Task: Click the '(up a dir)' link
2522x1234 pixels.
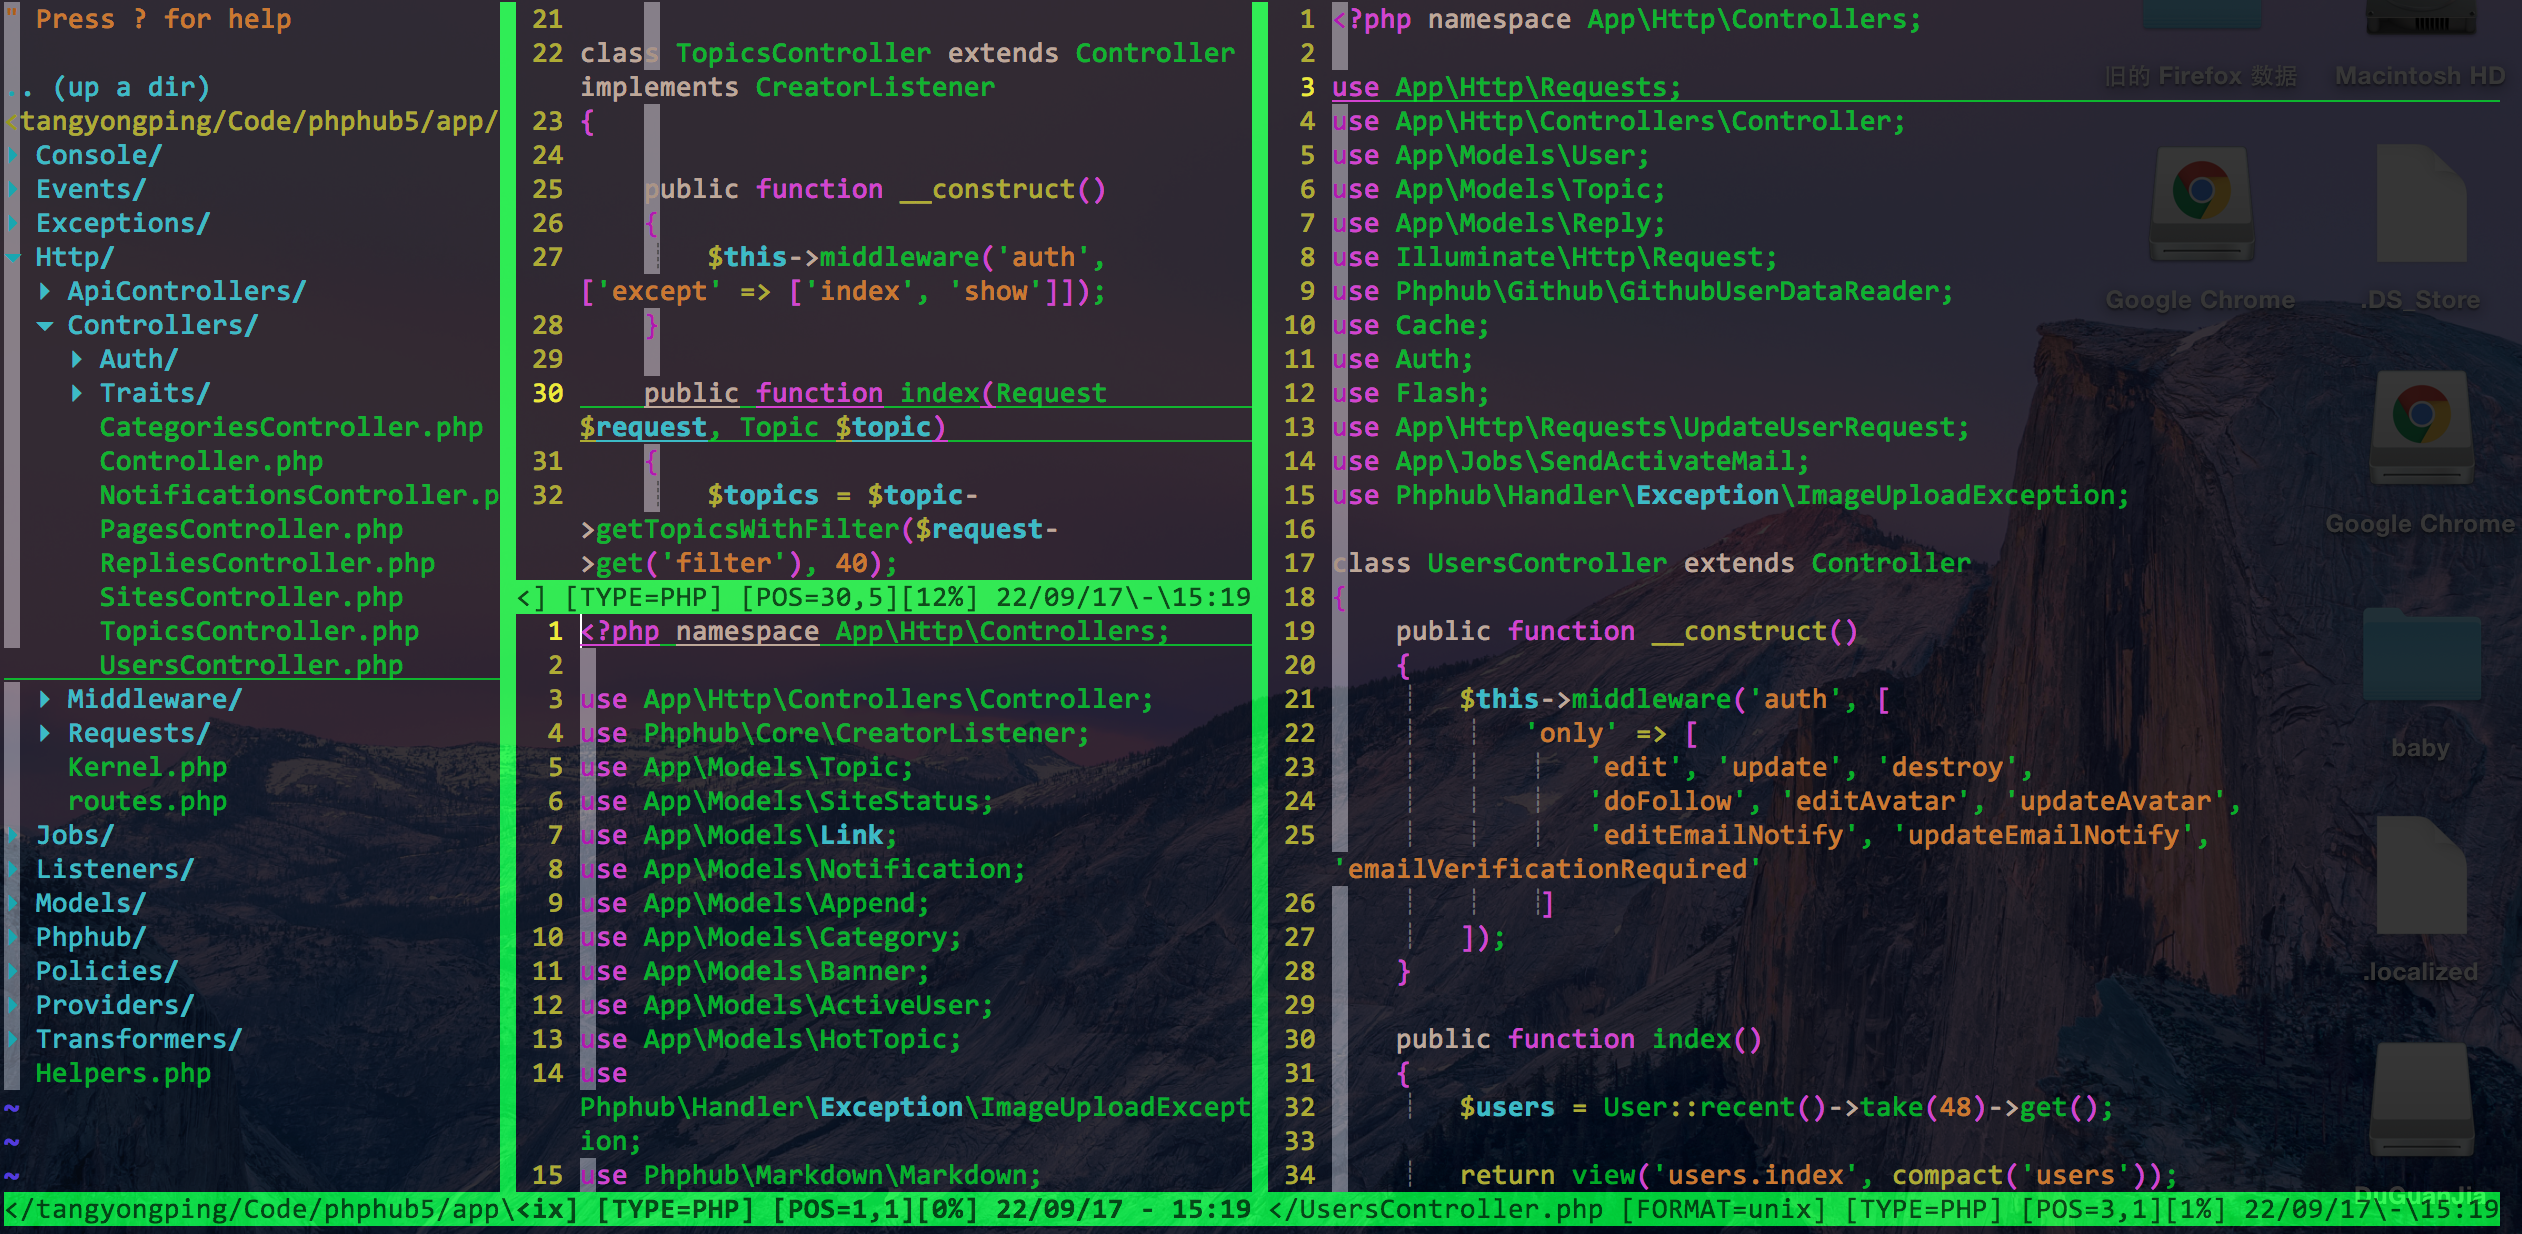Action: coord(130,87)
